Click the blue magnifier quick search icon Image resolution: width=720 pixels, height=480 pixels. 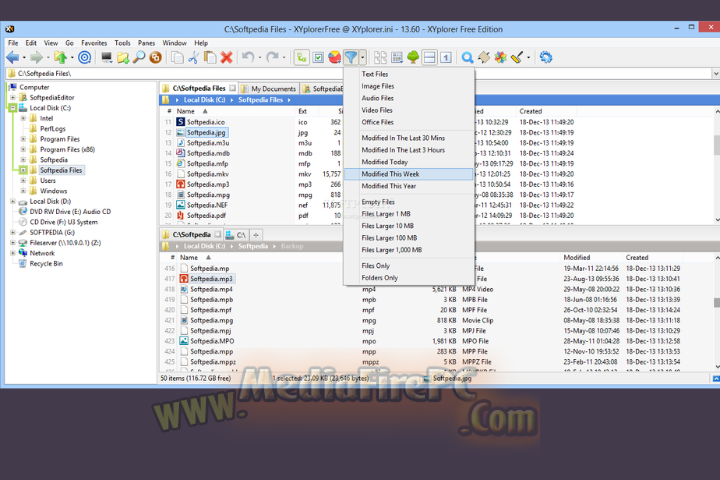coord(467,57)
